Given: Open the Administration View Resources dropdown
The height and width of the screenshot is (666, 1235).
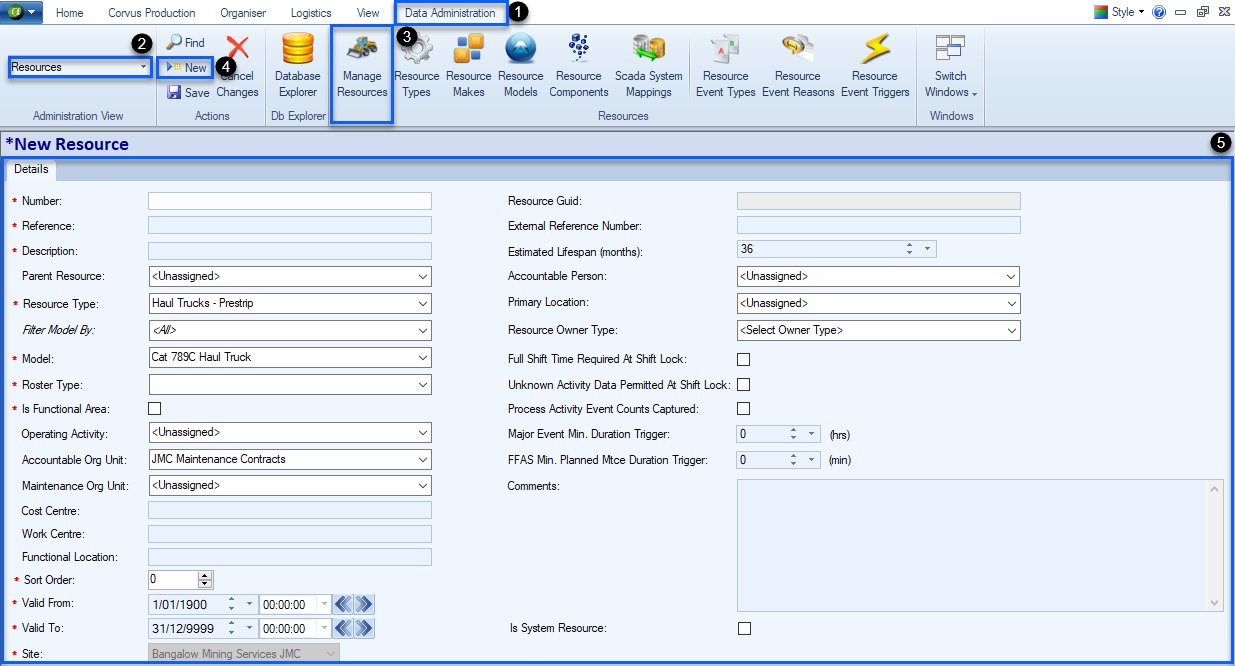Looking at the screenshot, I should click(x=80, y=67).
